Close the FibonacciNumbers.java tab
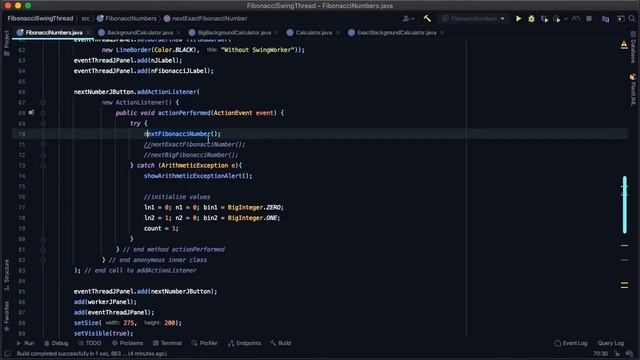This screenshot has width=640, height=360. pos(88,33)
